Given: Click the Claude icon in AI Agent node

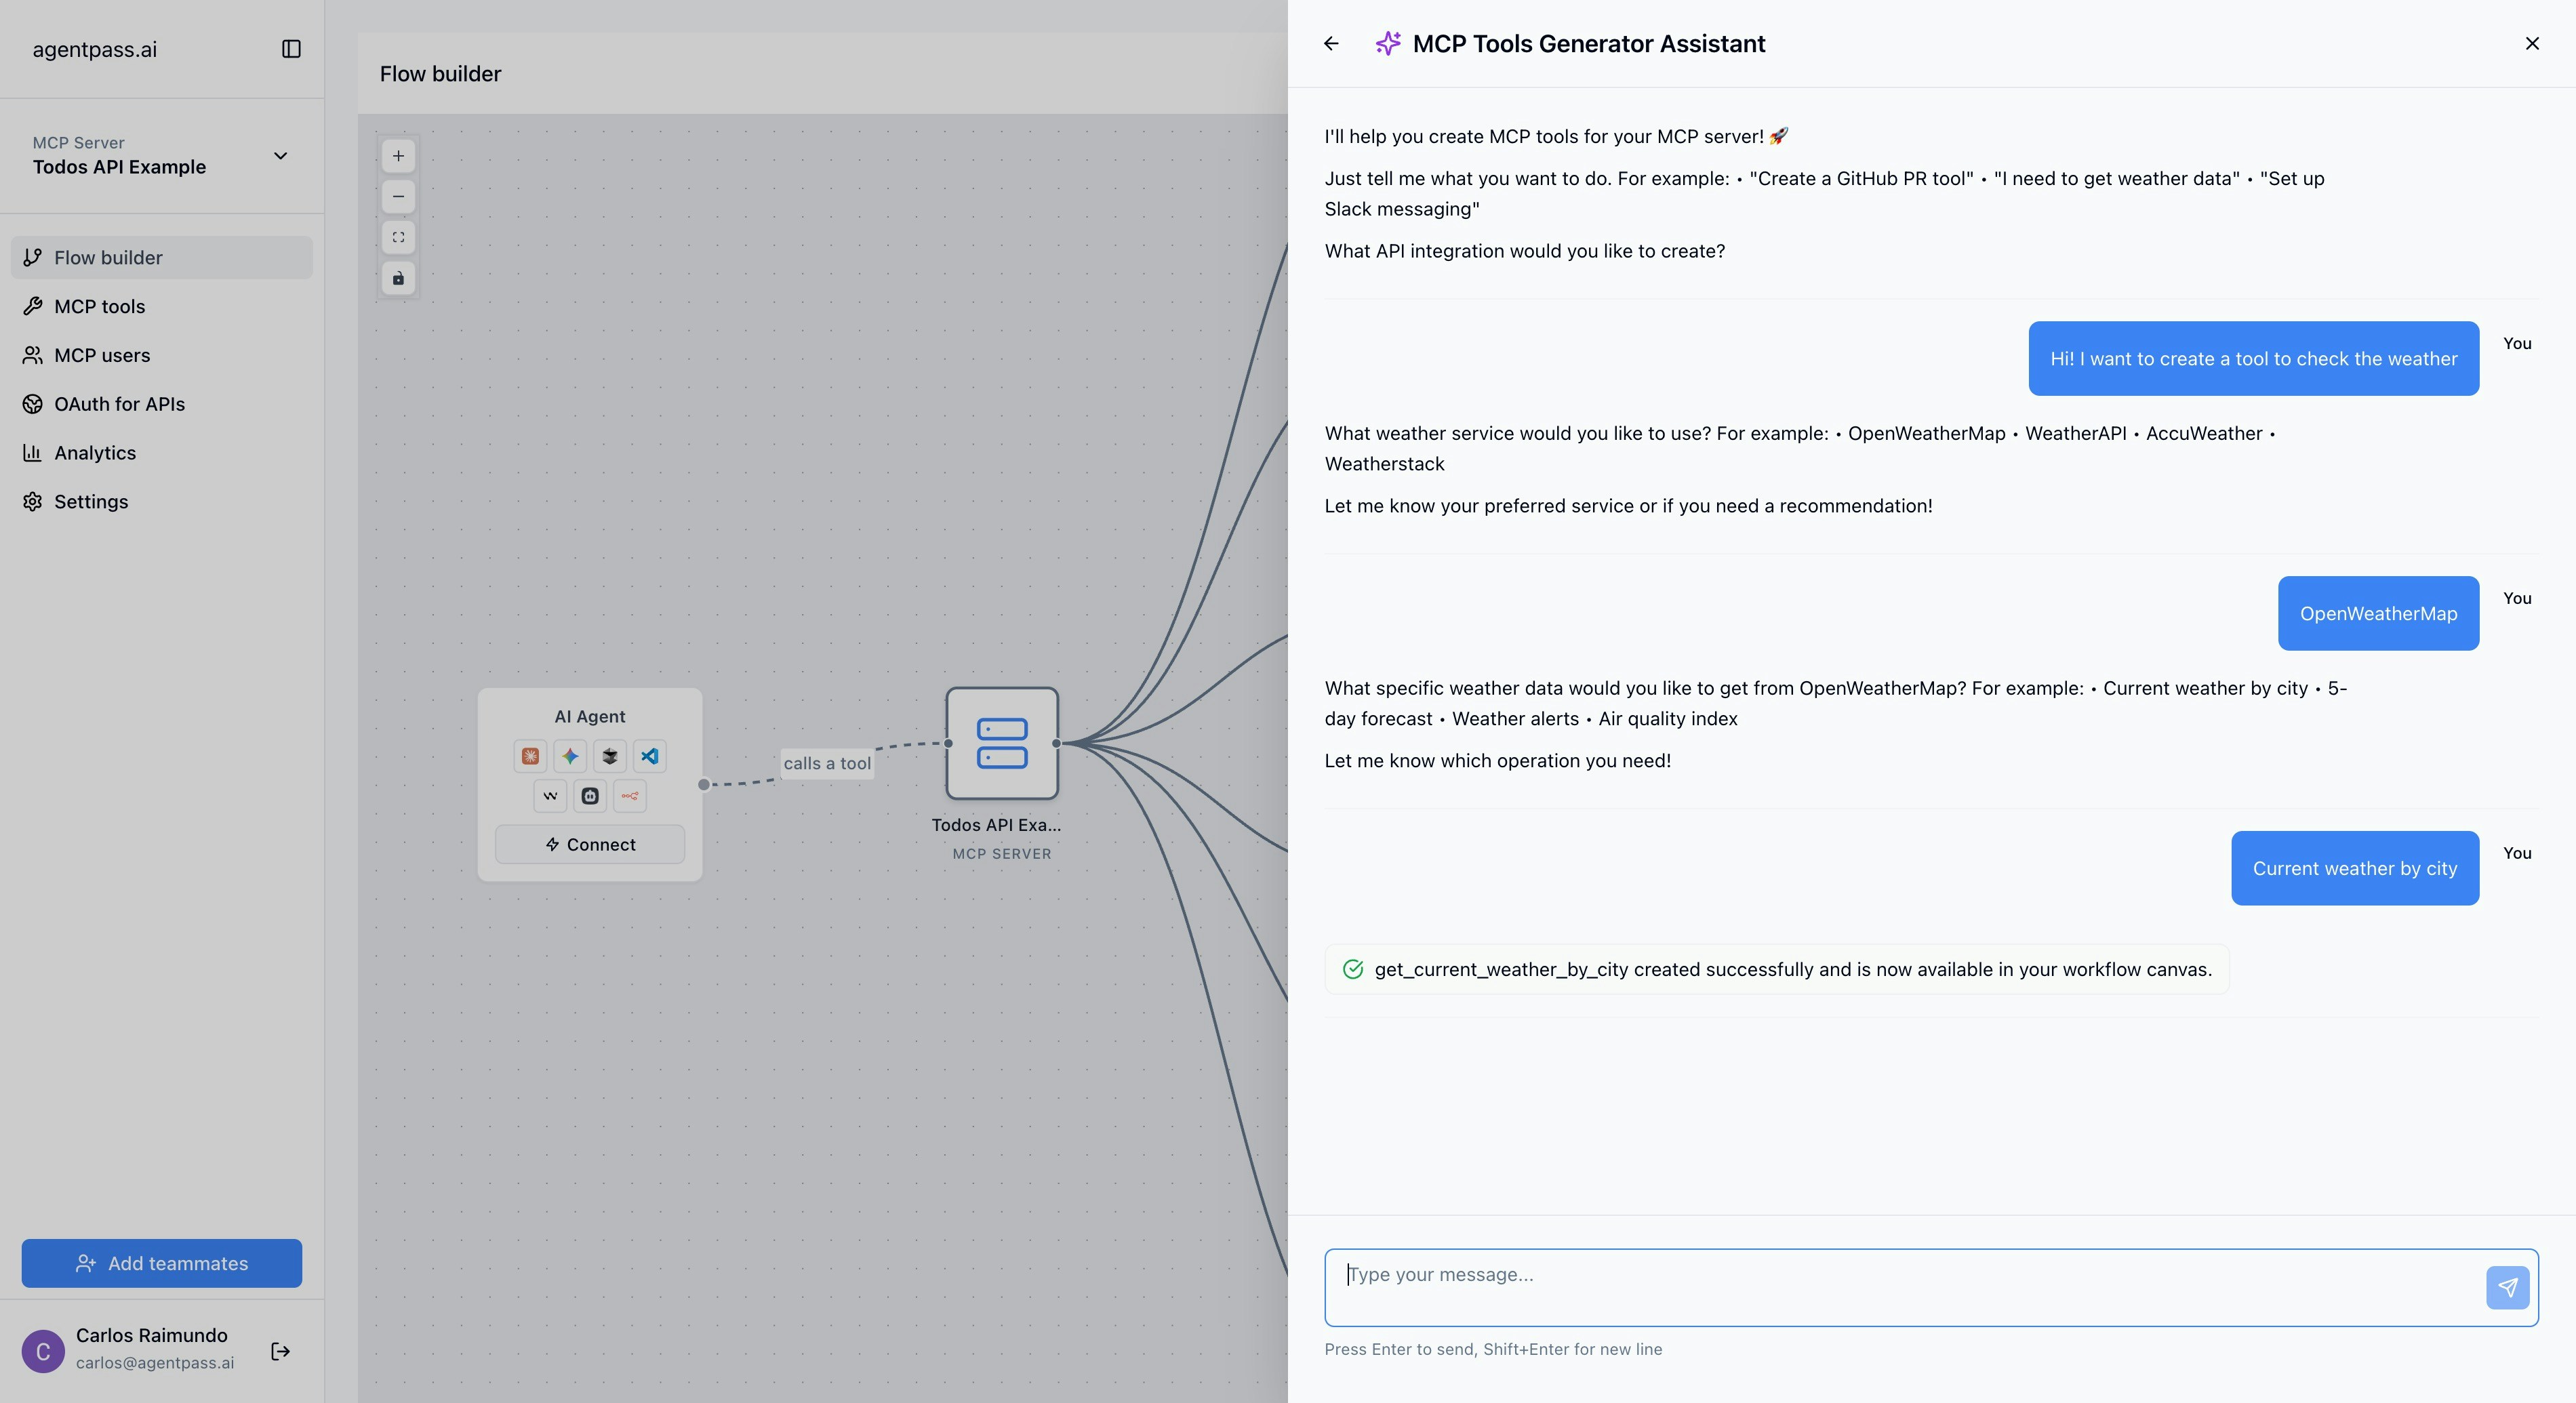Looking at the screenshot, I should pos(530,756).
